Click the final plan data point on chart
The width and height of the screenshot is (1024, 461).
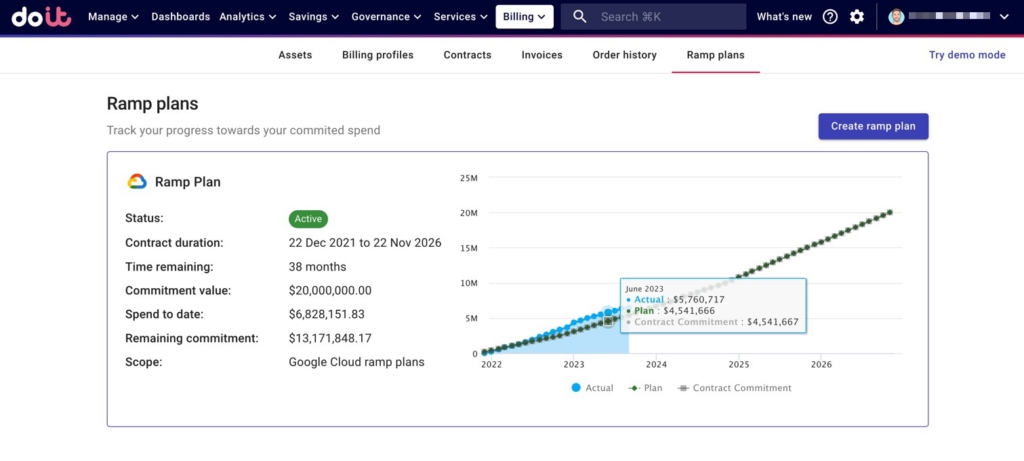click(x=890, y=212)
